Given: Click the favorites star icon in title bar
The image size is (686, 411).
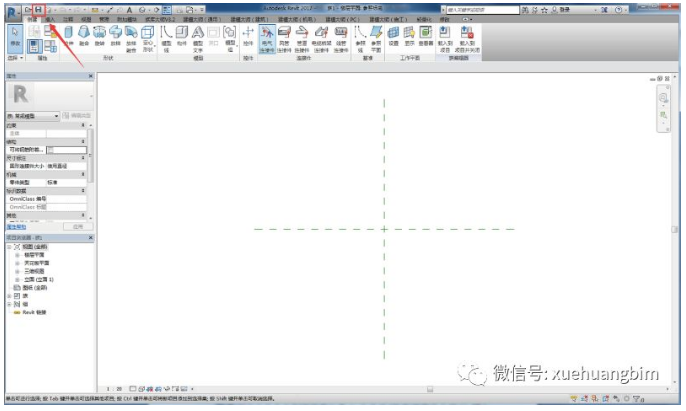Looking at the screenshot, I should [x=544, y=10].
